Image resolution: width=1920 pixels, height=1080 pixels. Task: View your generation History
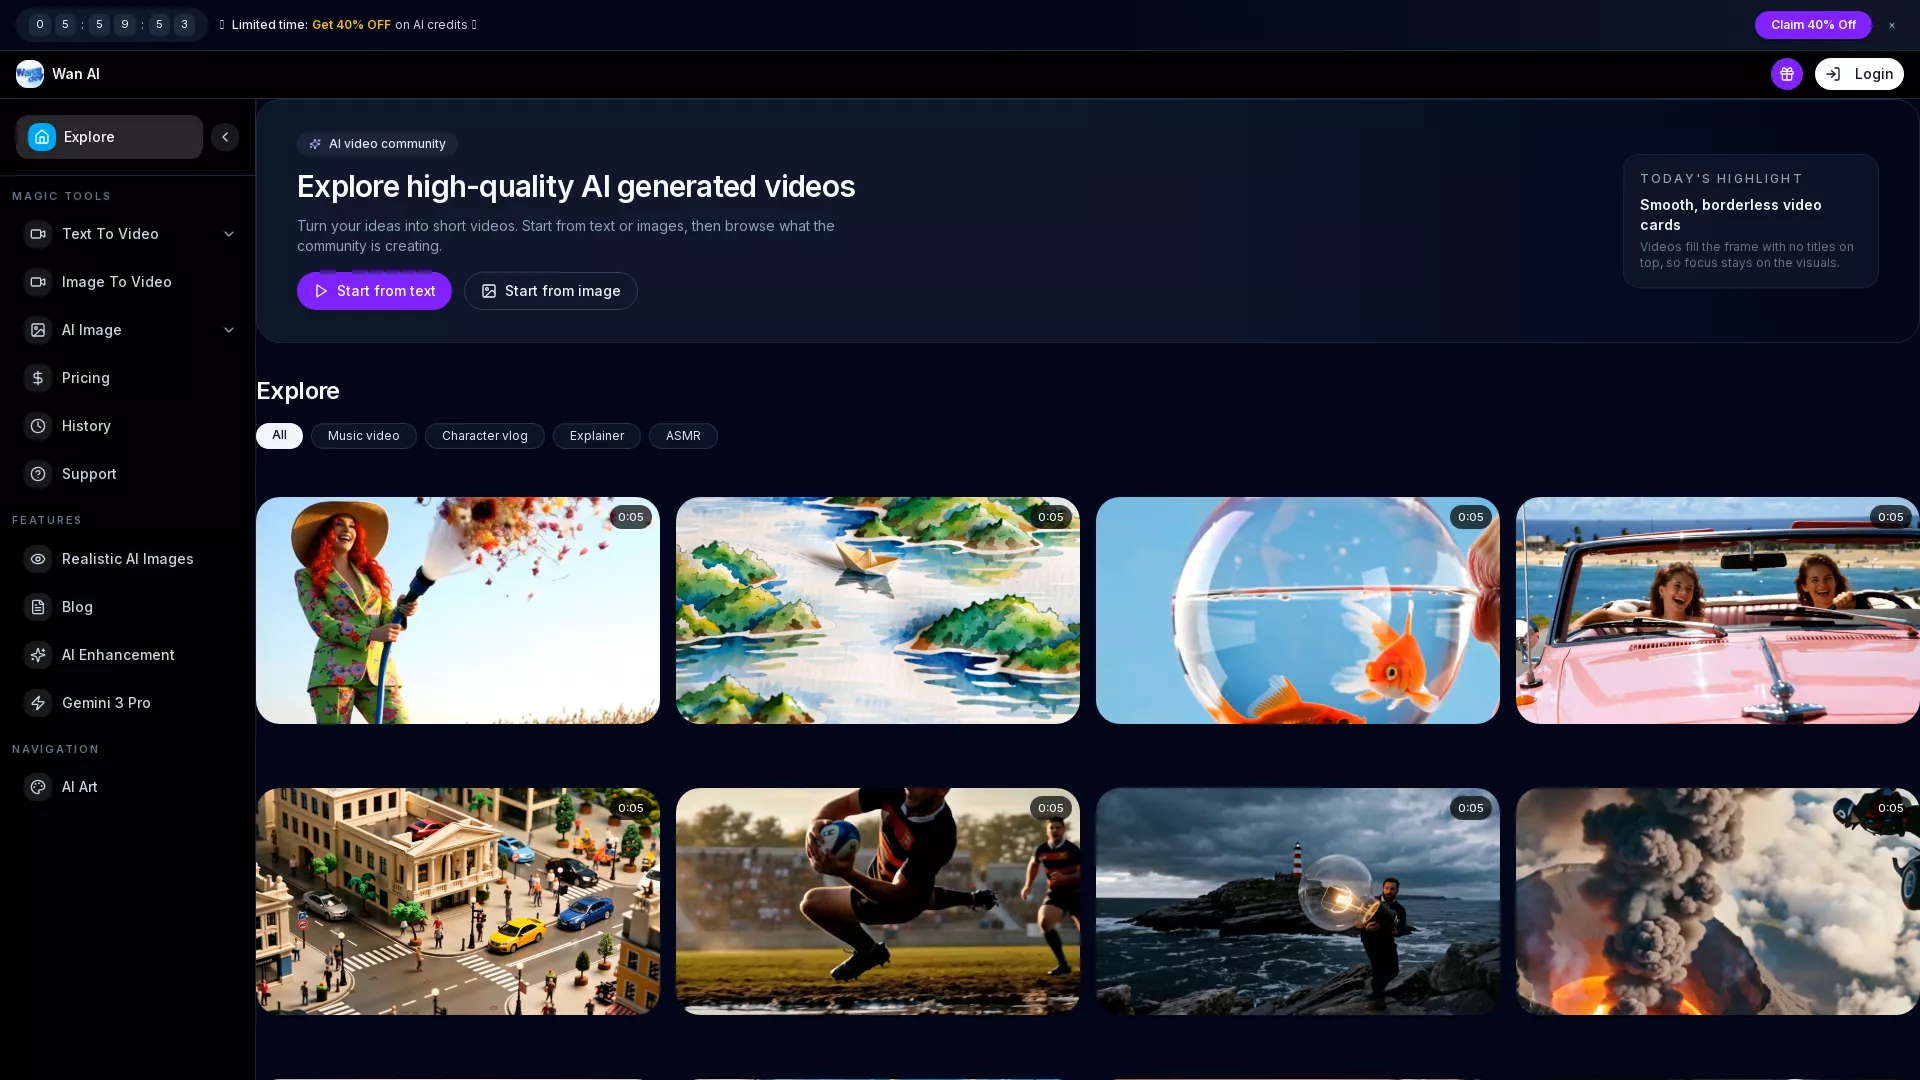click(87, 426)
